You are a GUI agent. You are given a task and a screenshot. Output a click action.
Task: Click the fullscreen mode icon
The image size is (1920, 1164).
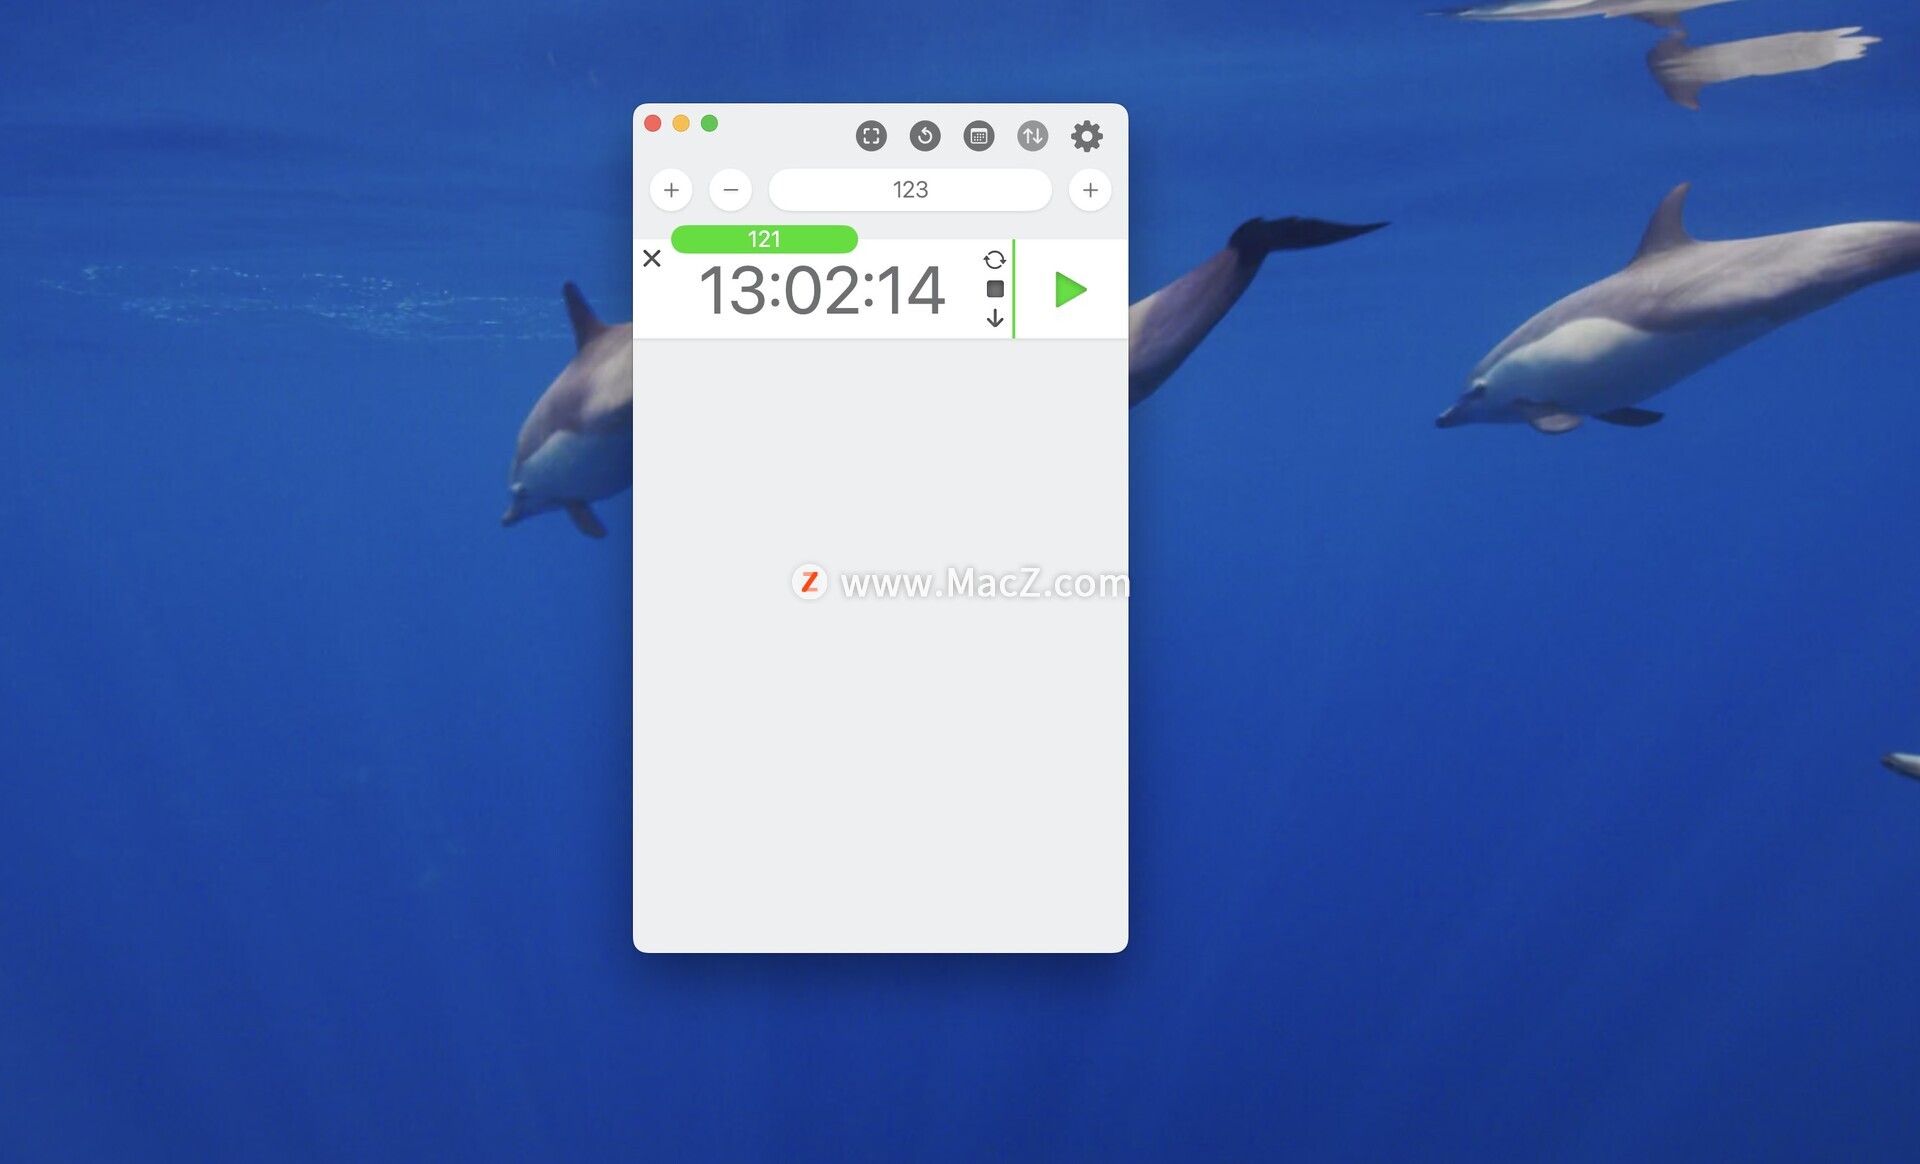coord(871,136)
